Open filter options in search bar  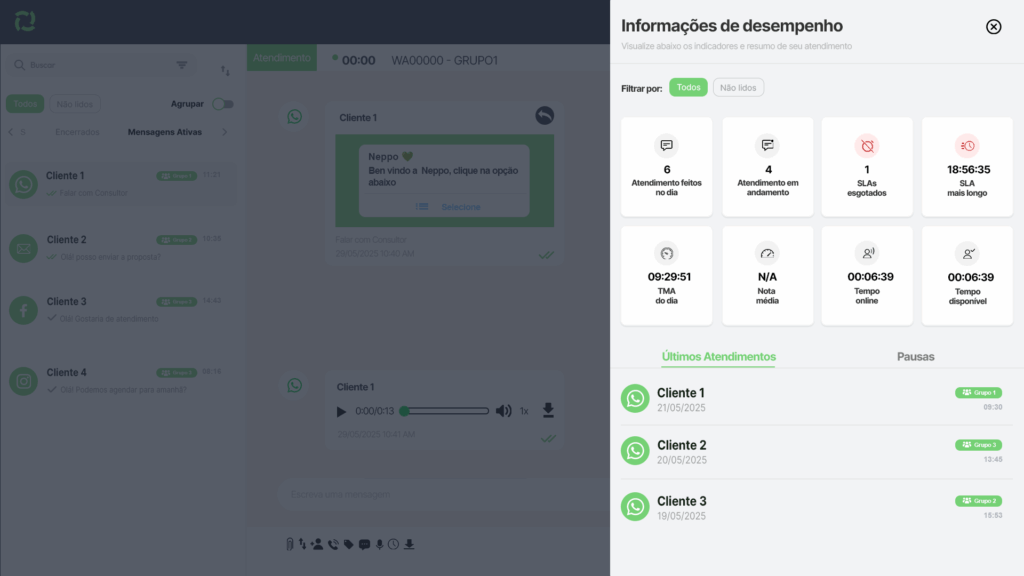click(x=182, y=65)
